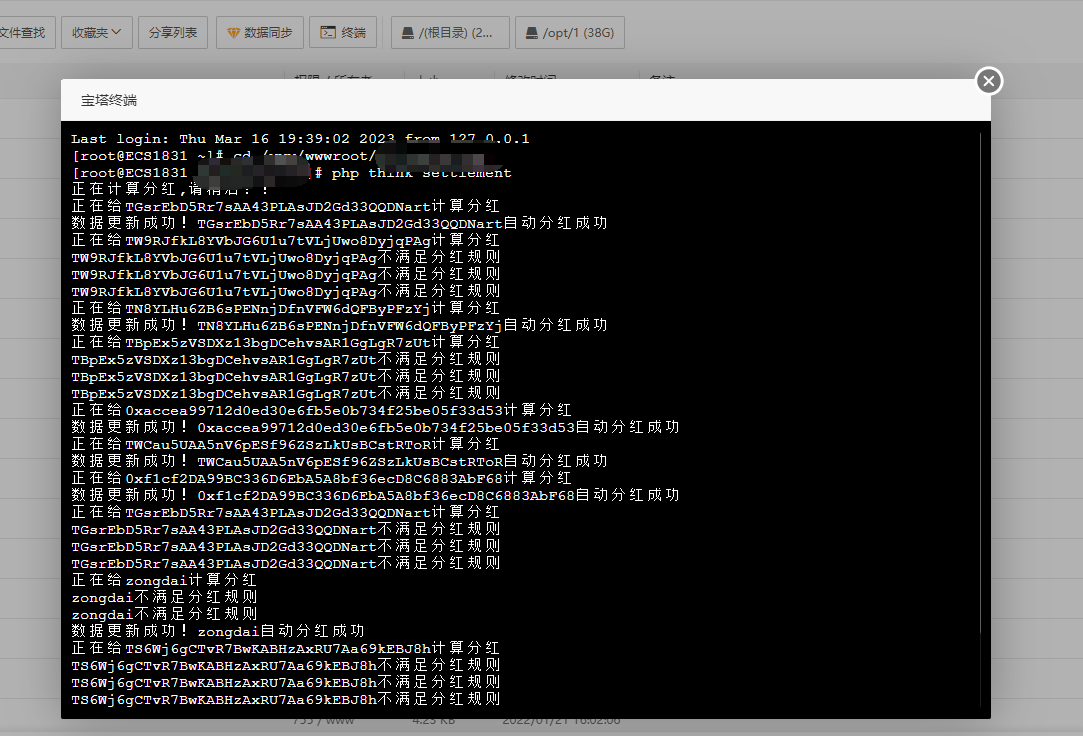Click the 0xf1cf2DA9 自动分红成功 line
Screen dimensions: 1083x736
376,495
